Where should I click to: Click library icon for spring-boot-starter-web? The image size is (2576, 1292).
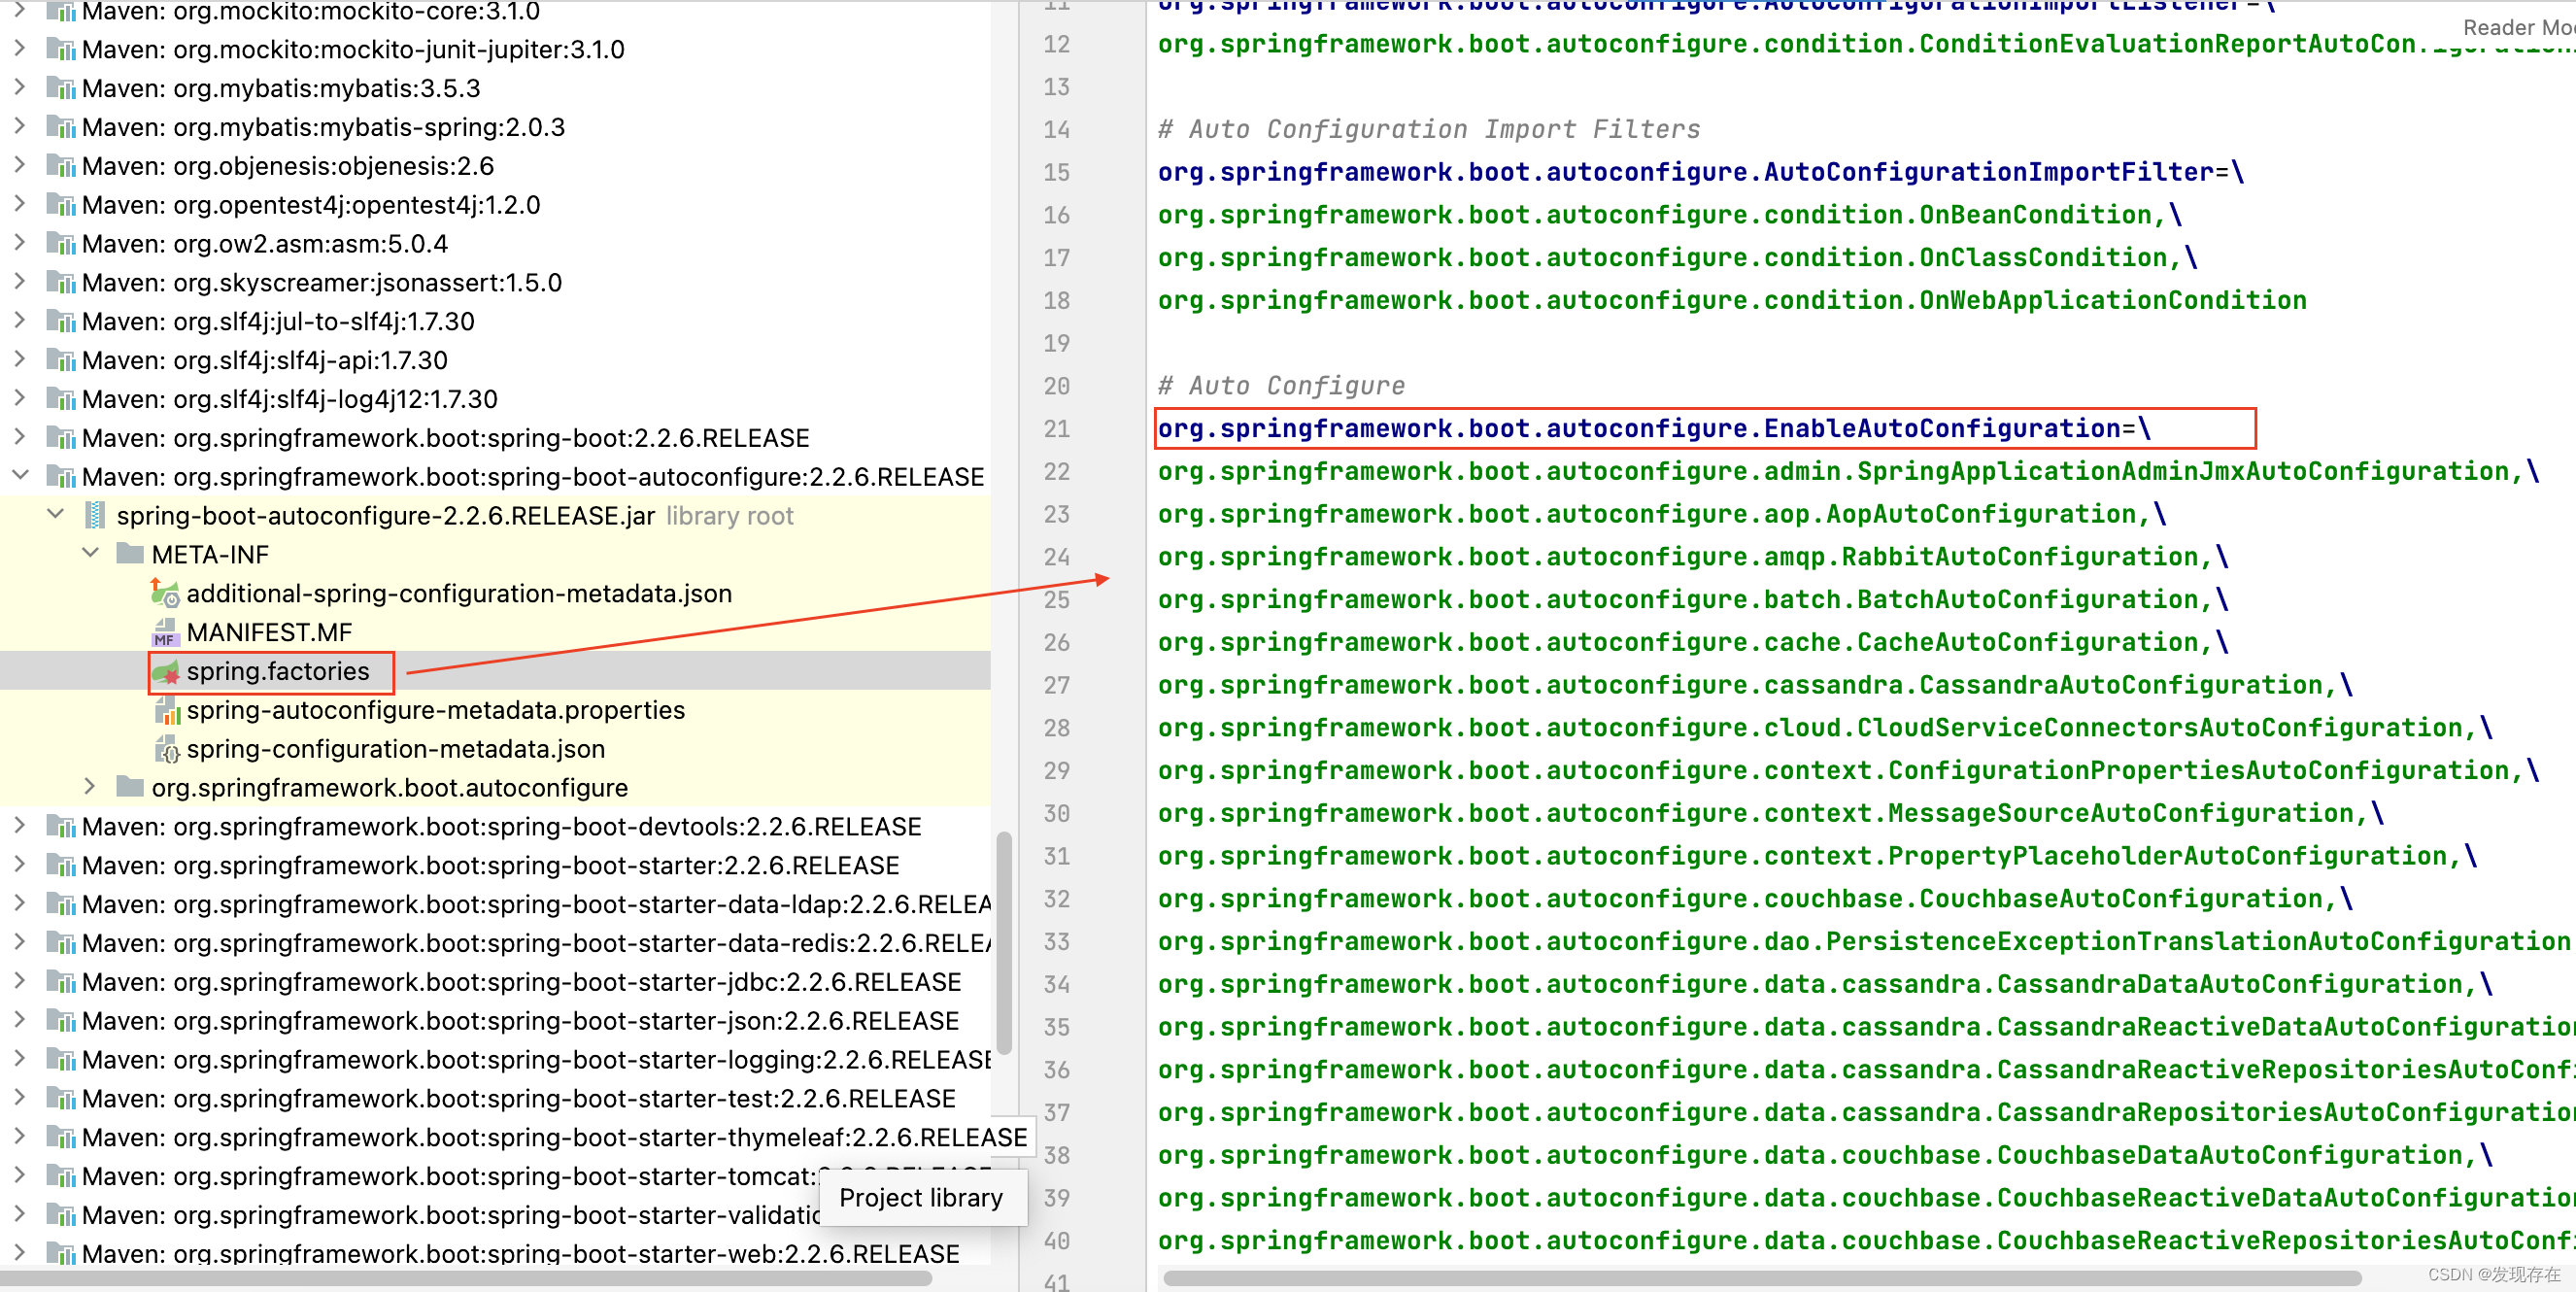coord(61,1255)
